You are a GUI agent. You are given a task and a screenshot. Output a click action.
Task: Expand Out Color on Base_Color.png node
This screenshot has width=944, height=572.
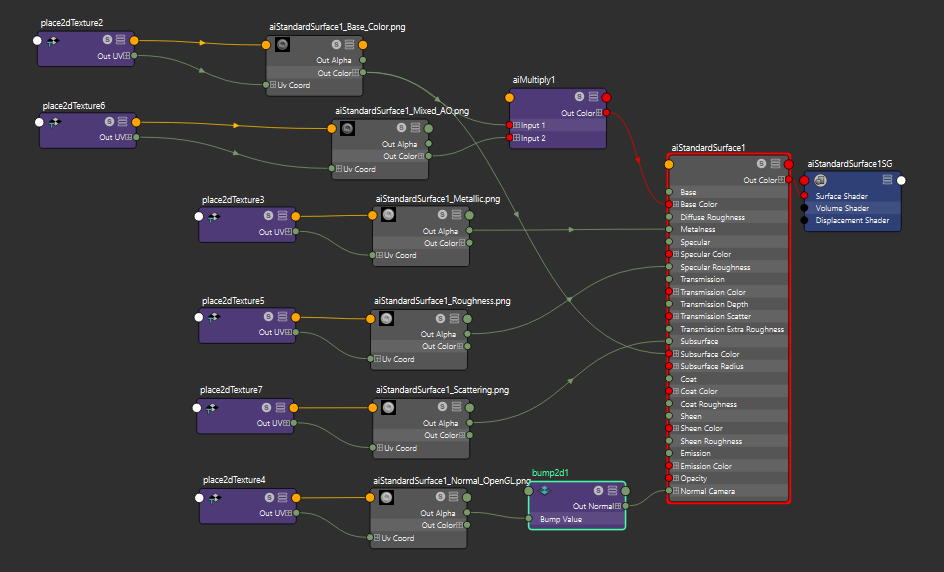click(356, 72)
